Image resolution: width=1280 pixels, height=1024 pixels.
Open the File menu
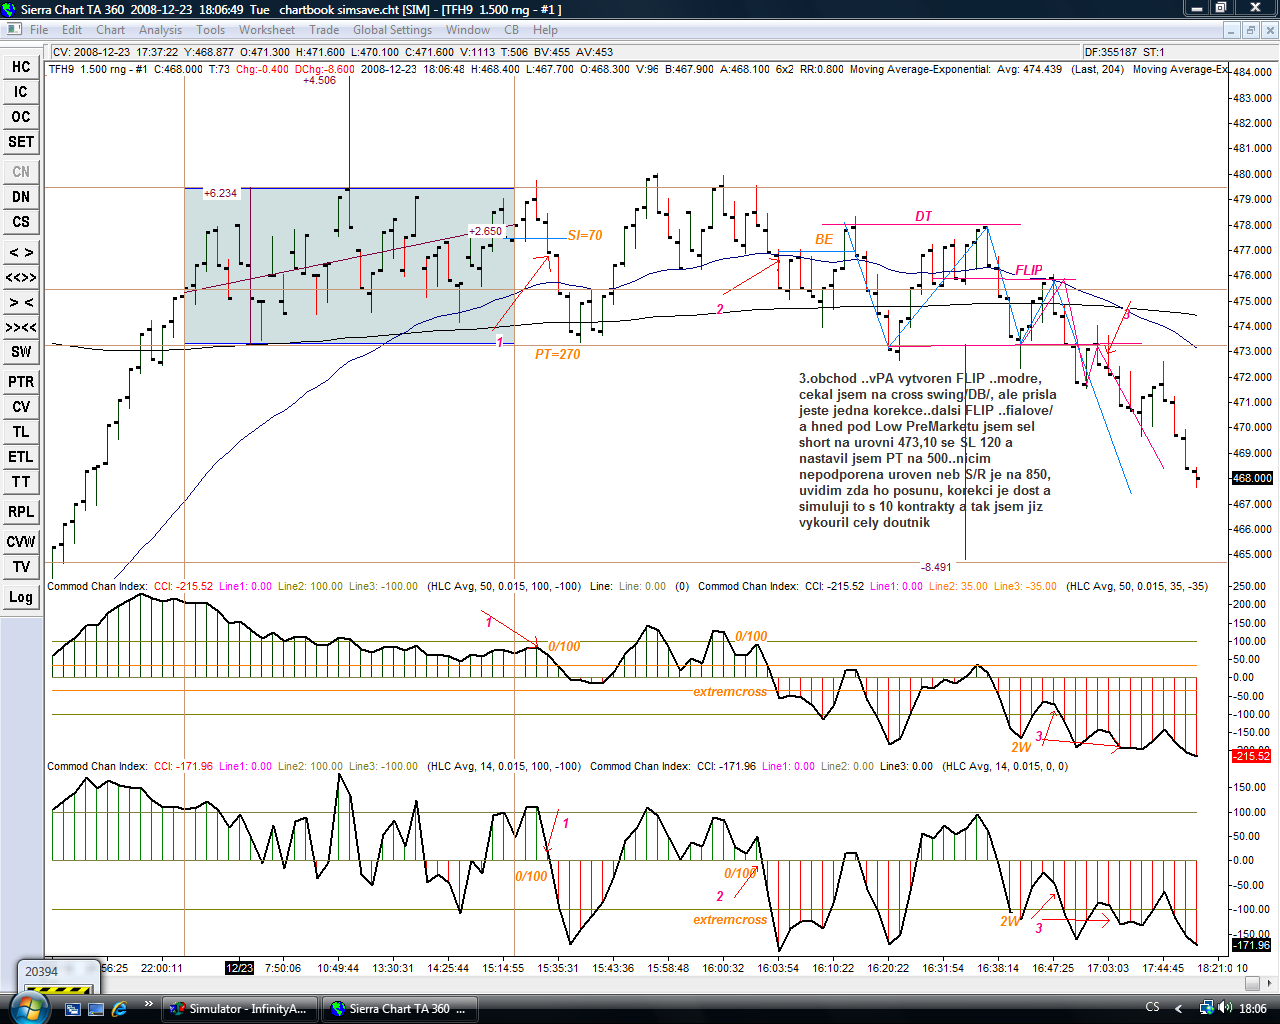click(39, 30)
